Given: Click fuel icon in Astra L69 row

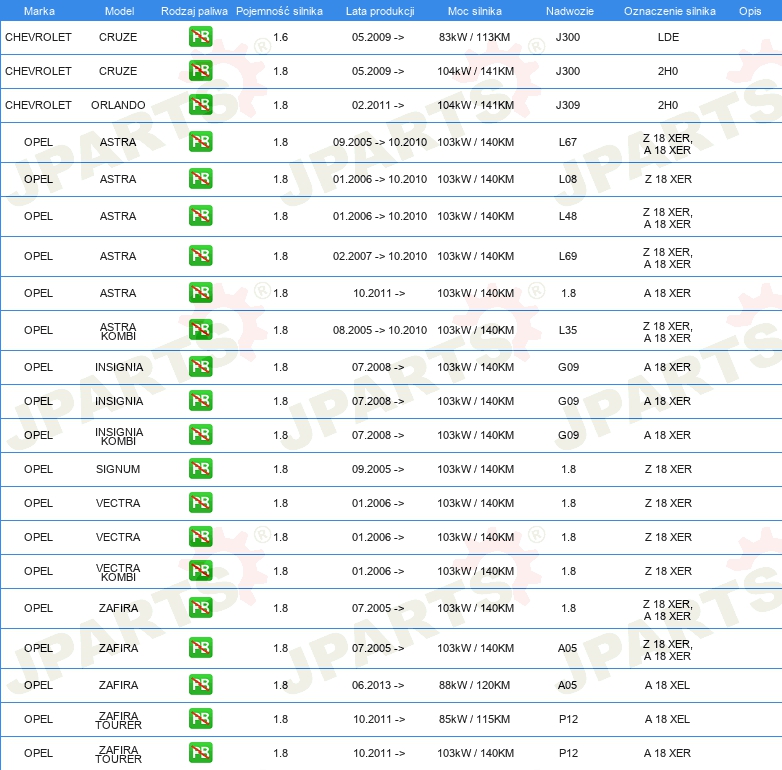Looking at the screenshot, I should point(200,256).
